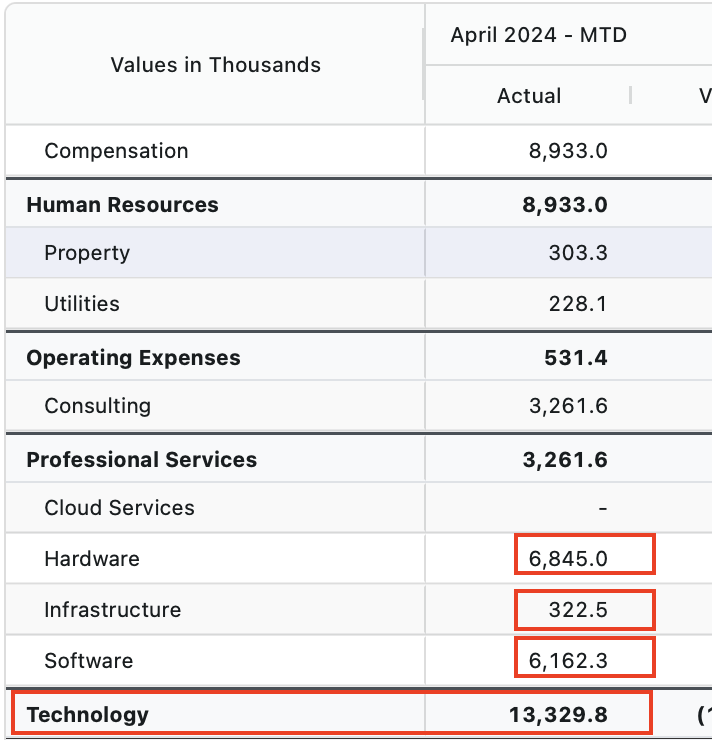Select the Compensation row label
Screen dimensions: 712x740
pyautogui.click(x=116, y=151)
